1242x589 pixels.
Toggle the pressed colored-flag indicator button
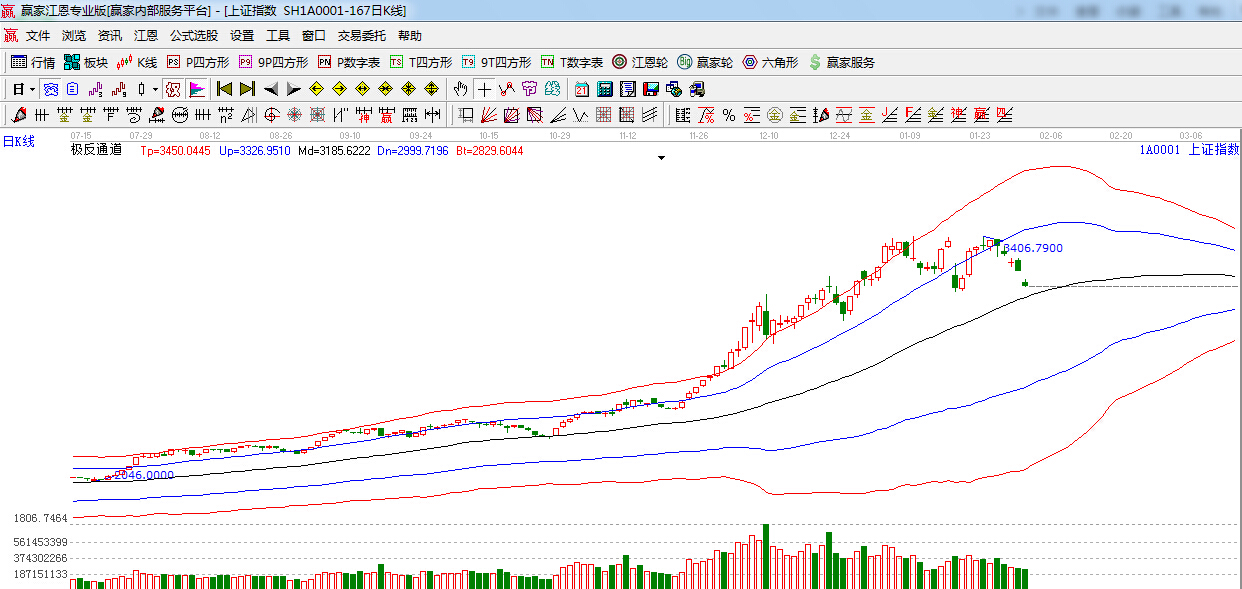[x=196, y=89]
